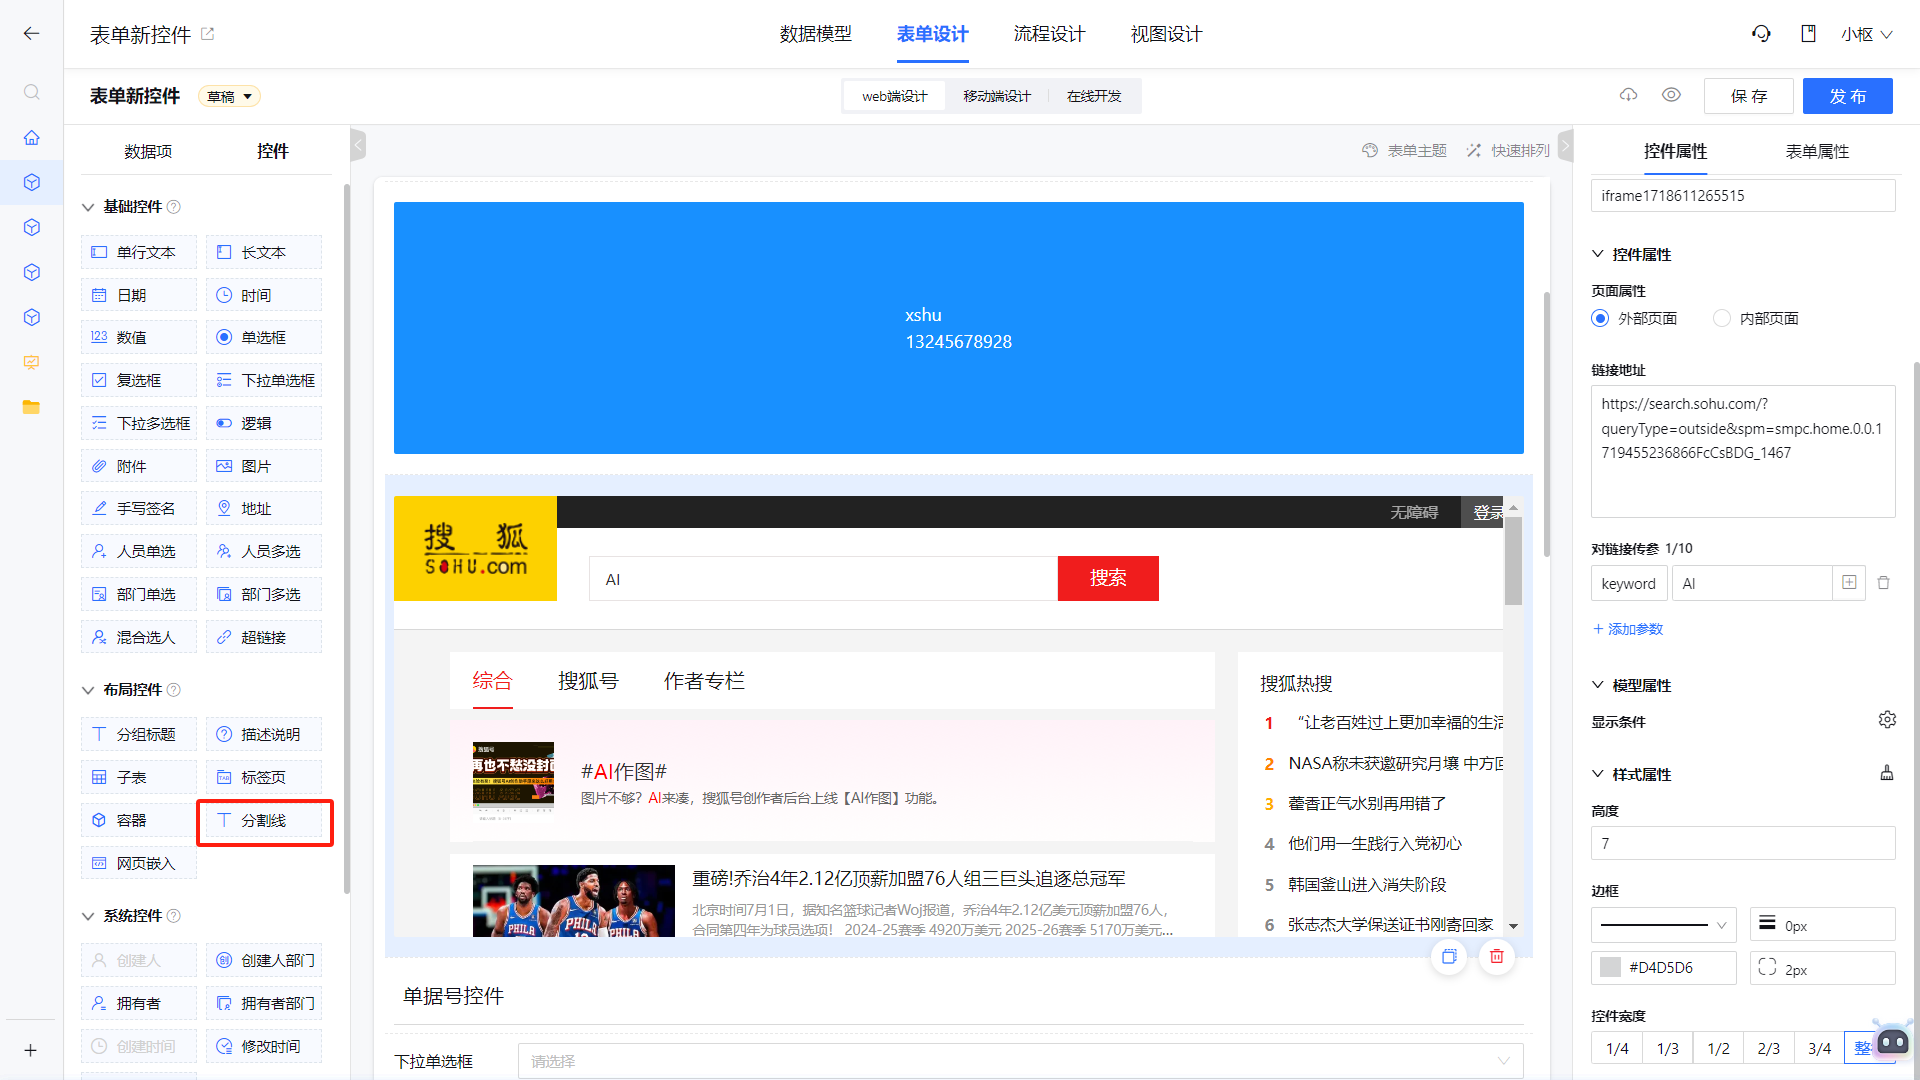The width and height of the screenshot is (1920, 1080).
Task: Set control width to 1/2
Action: pos(1718,1048)
